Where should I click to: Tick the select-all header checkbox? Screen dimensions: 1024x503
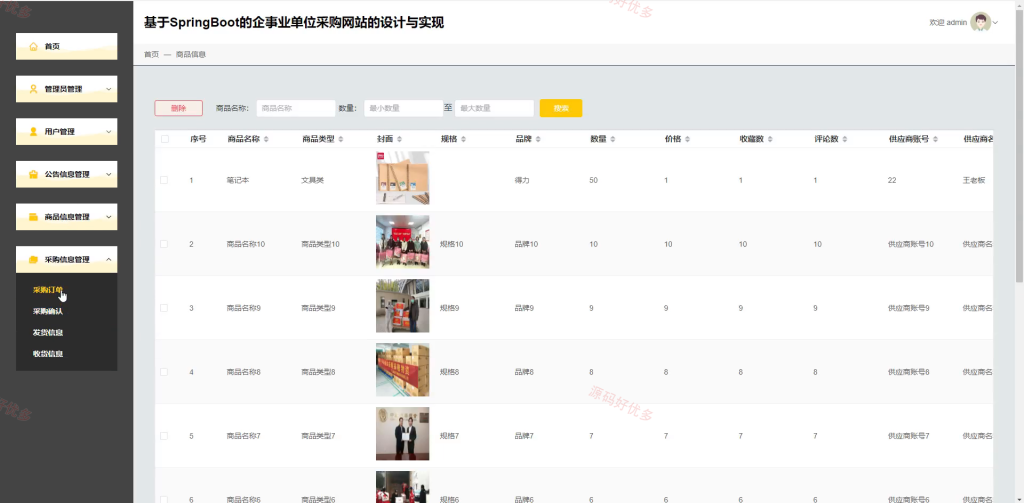pos(165,139)
